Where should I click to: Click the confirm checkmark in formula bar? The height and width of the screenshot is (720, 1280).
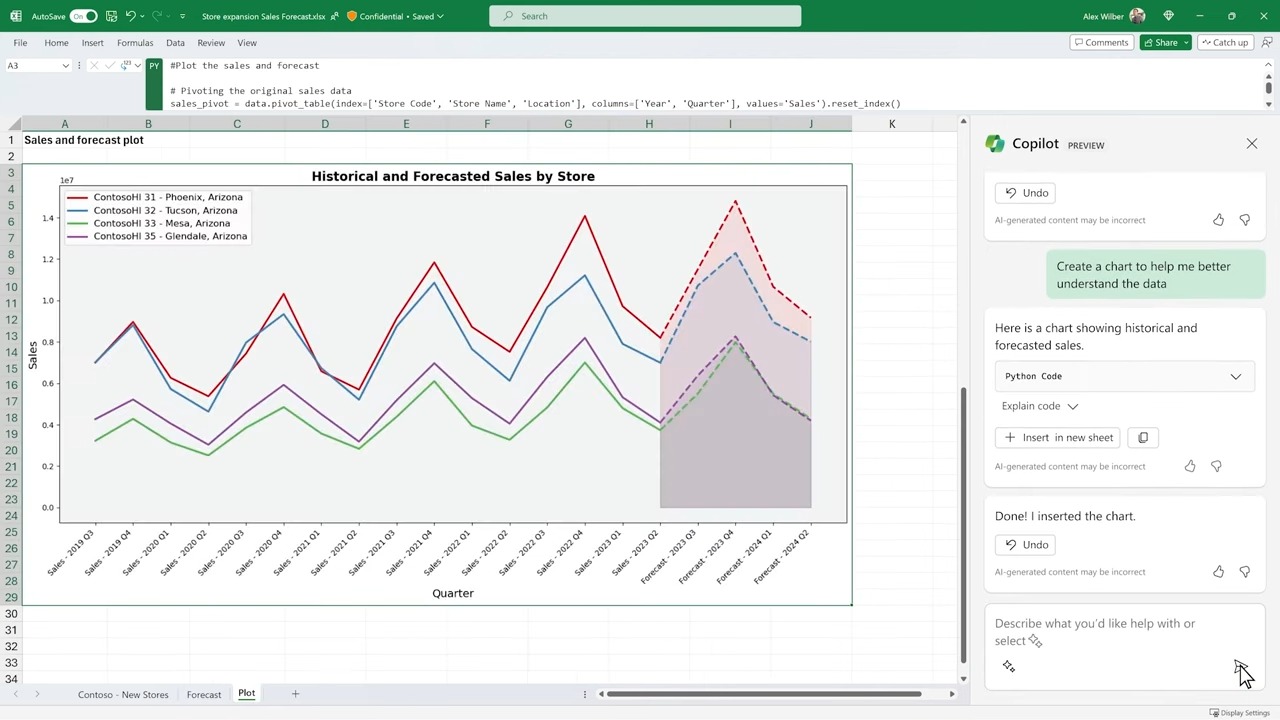point(110,66)
